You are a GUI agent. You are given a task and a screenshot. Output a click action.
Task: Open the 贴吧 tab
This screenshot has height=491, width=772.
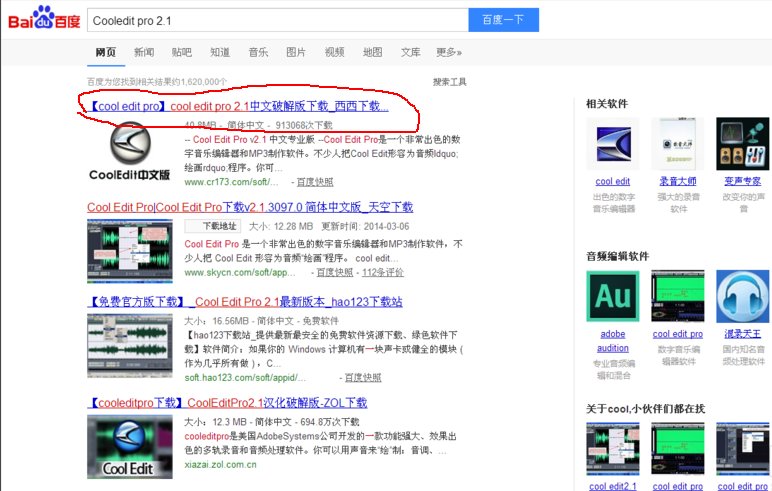coord(182,52)
